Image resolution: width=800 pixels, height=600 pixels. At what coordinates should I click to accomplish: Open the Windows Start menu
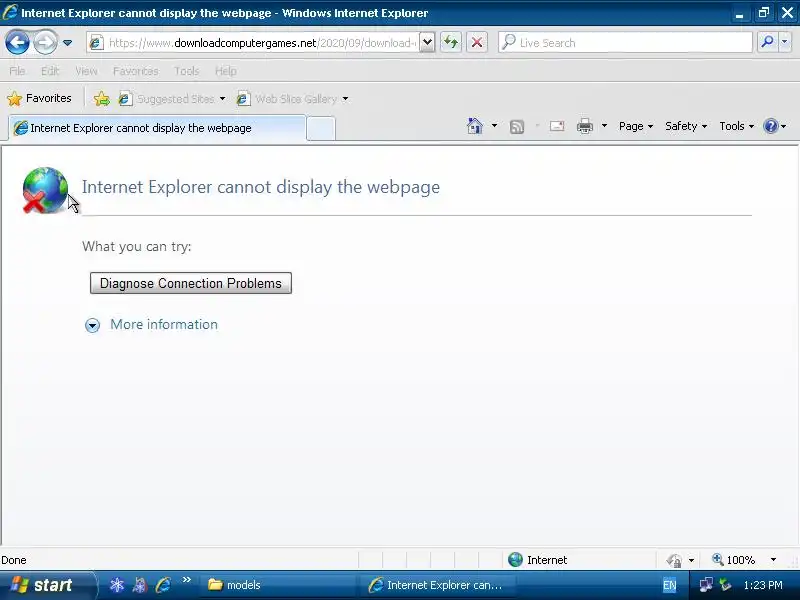pyautogui.click(x=47, y=585)
